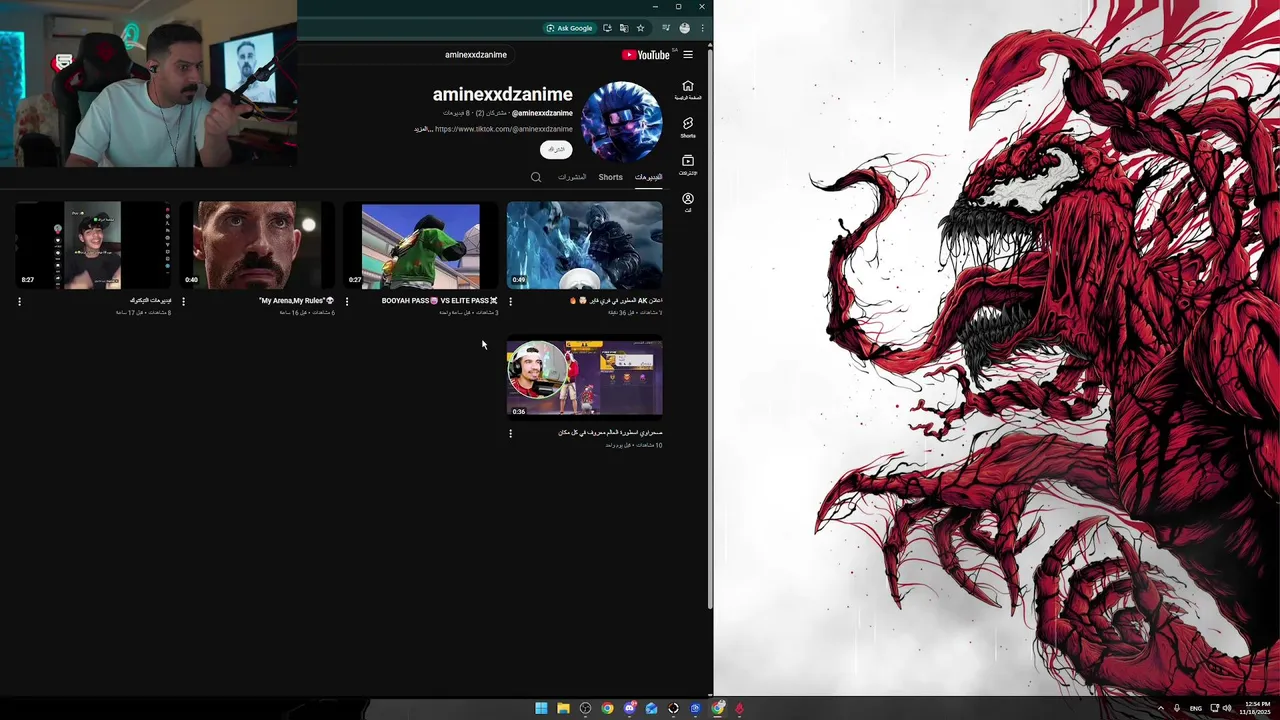The height and width of the screenshot is (720, 1280).
Task: Open the clock showing 12:54 PM
Action: 1256,708
